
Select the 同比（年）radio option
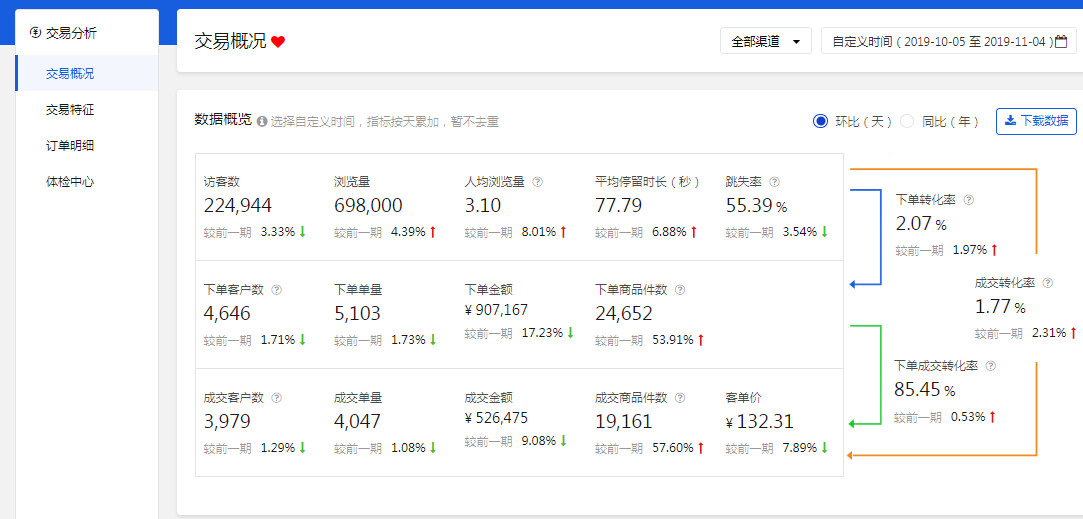pyautogui.click(x=907, y=121)
